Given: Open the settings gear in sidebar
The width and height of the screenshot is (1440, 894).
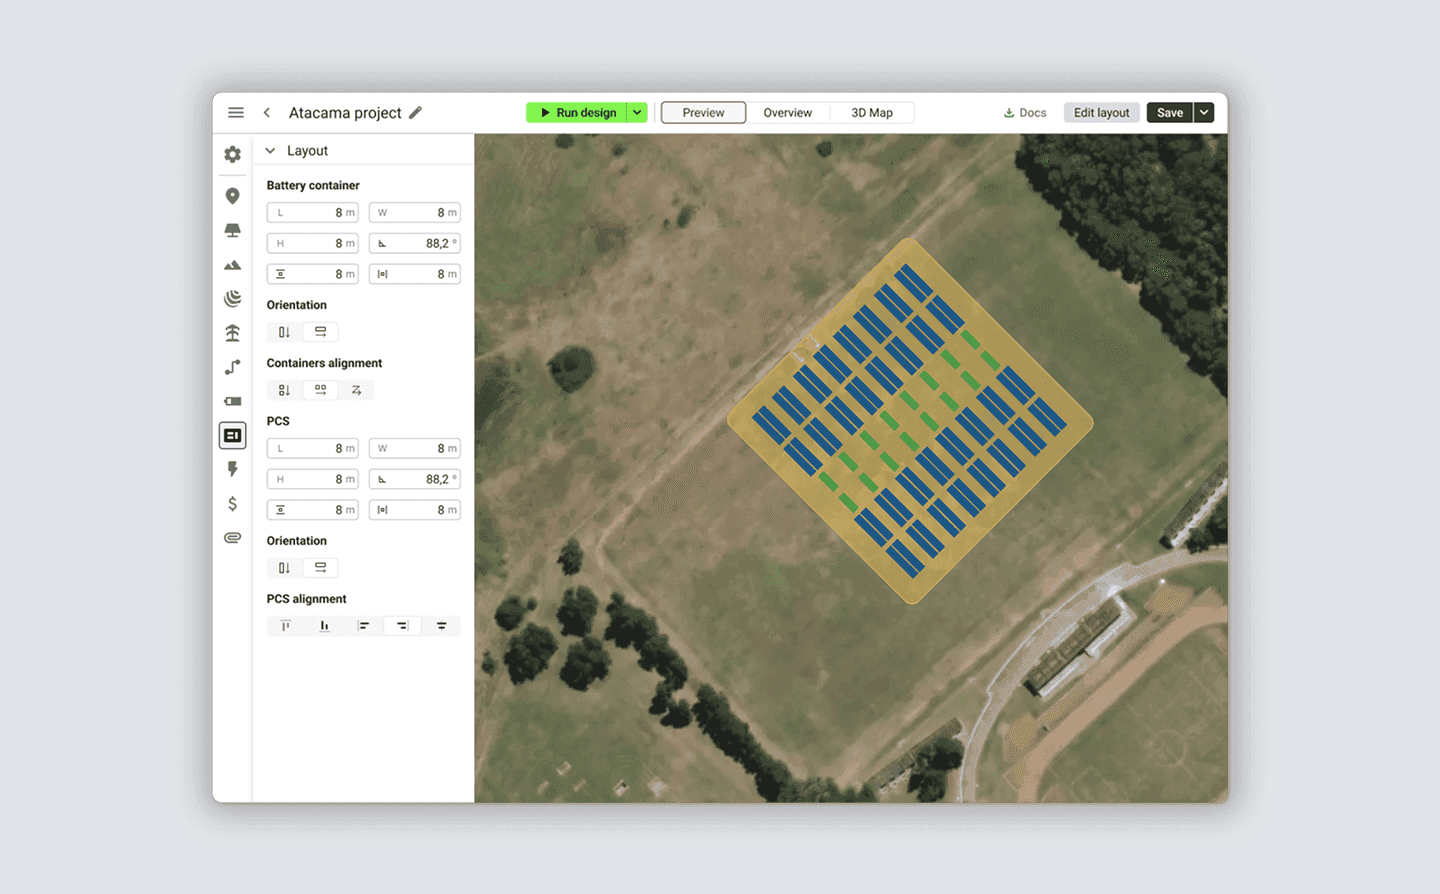Looking at the screenshot, I should 233,155.
